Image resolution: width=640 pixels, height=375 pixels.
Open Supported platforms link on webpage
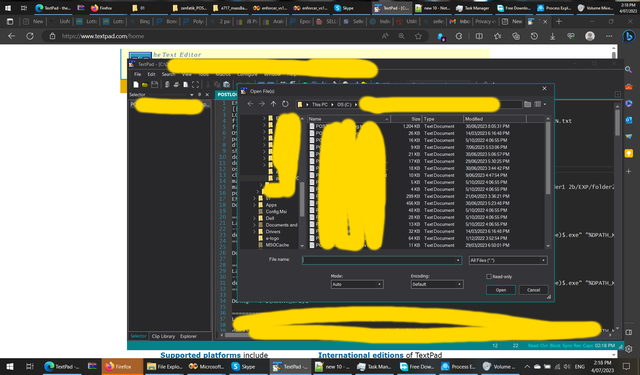[x=200, y=355]
